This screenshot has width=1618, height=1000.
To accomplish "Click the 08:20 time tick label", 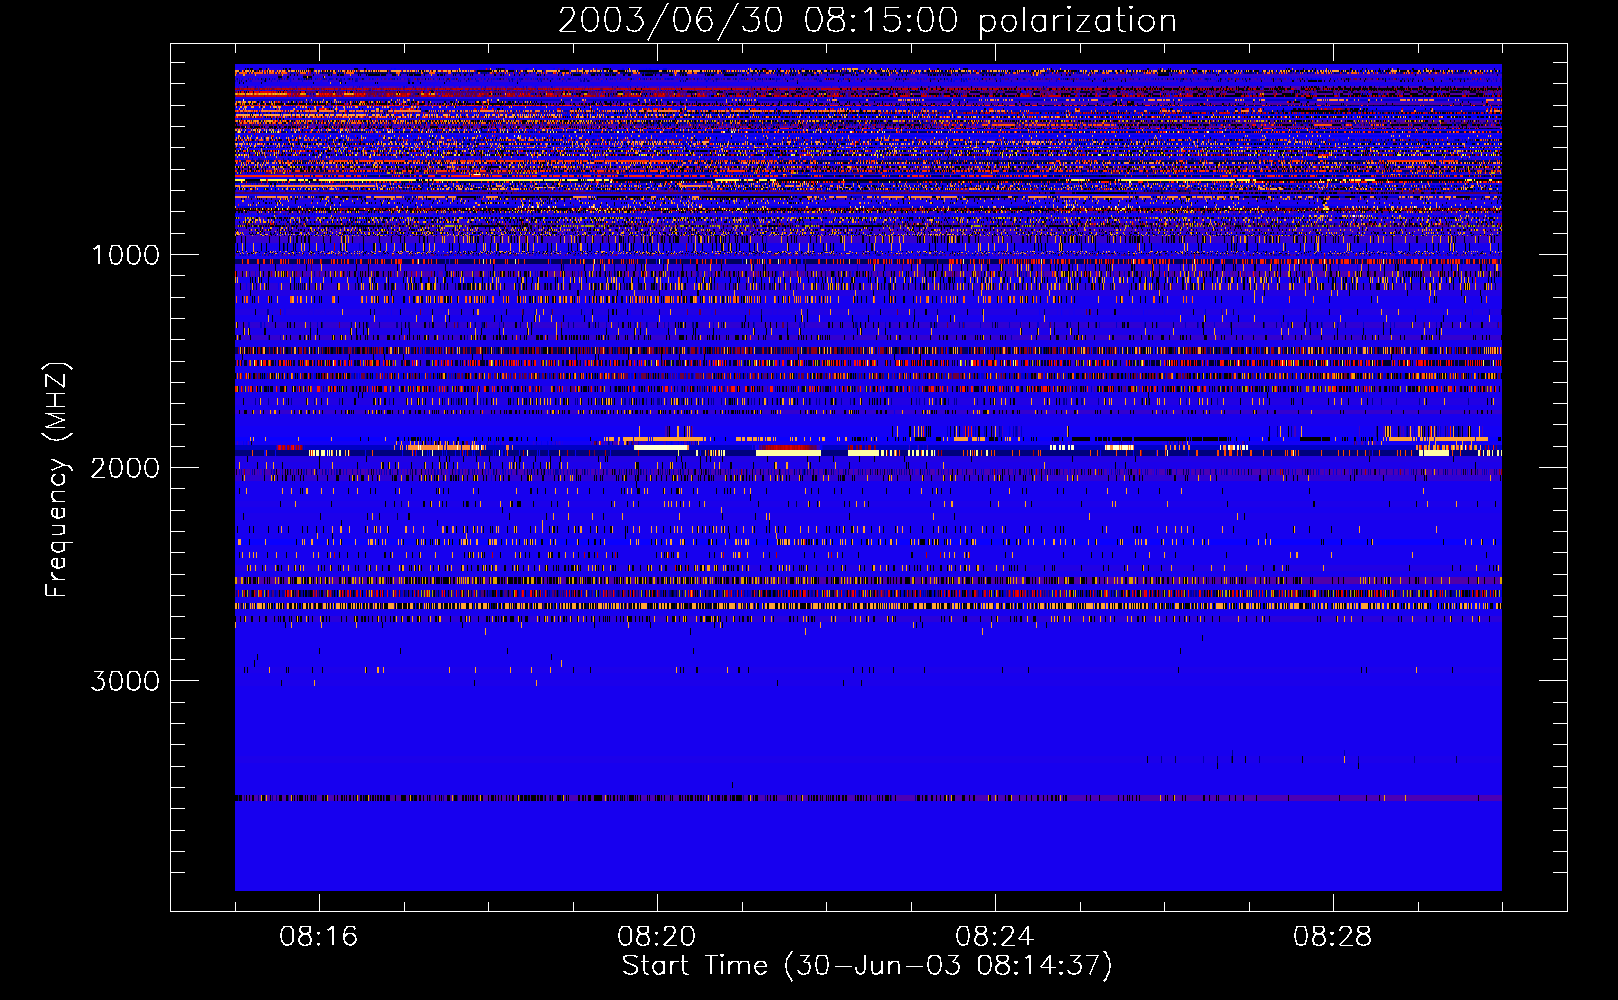I will 656,937.
